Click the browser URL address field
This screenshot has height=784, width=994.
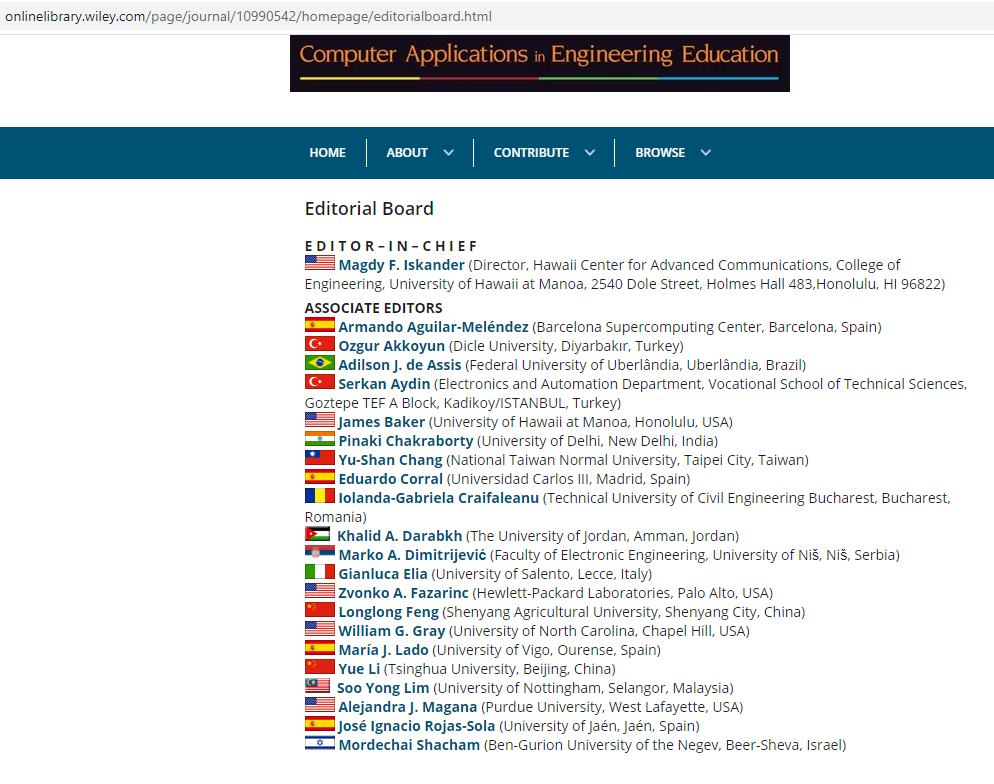(400, 17)
